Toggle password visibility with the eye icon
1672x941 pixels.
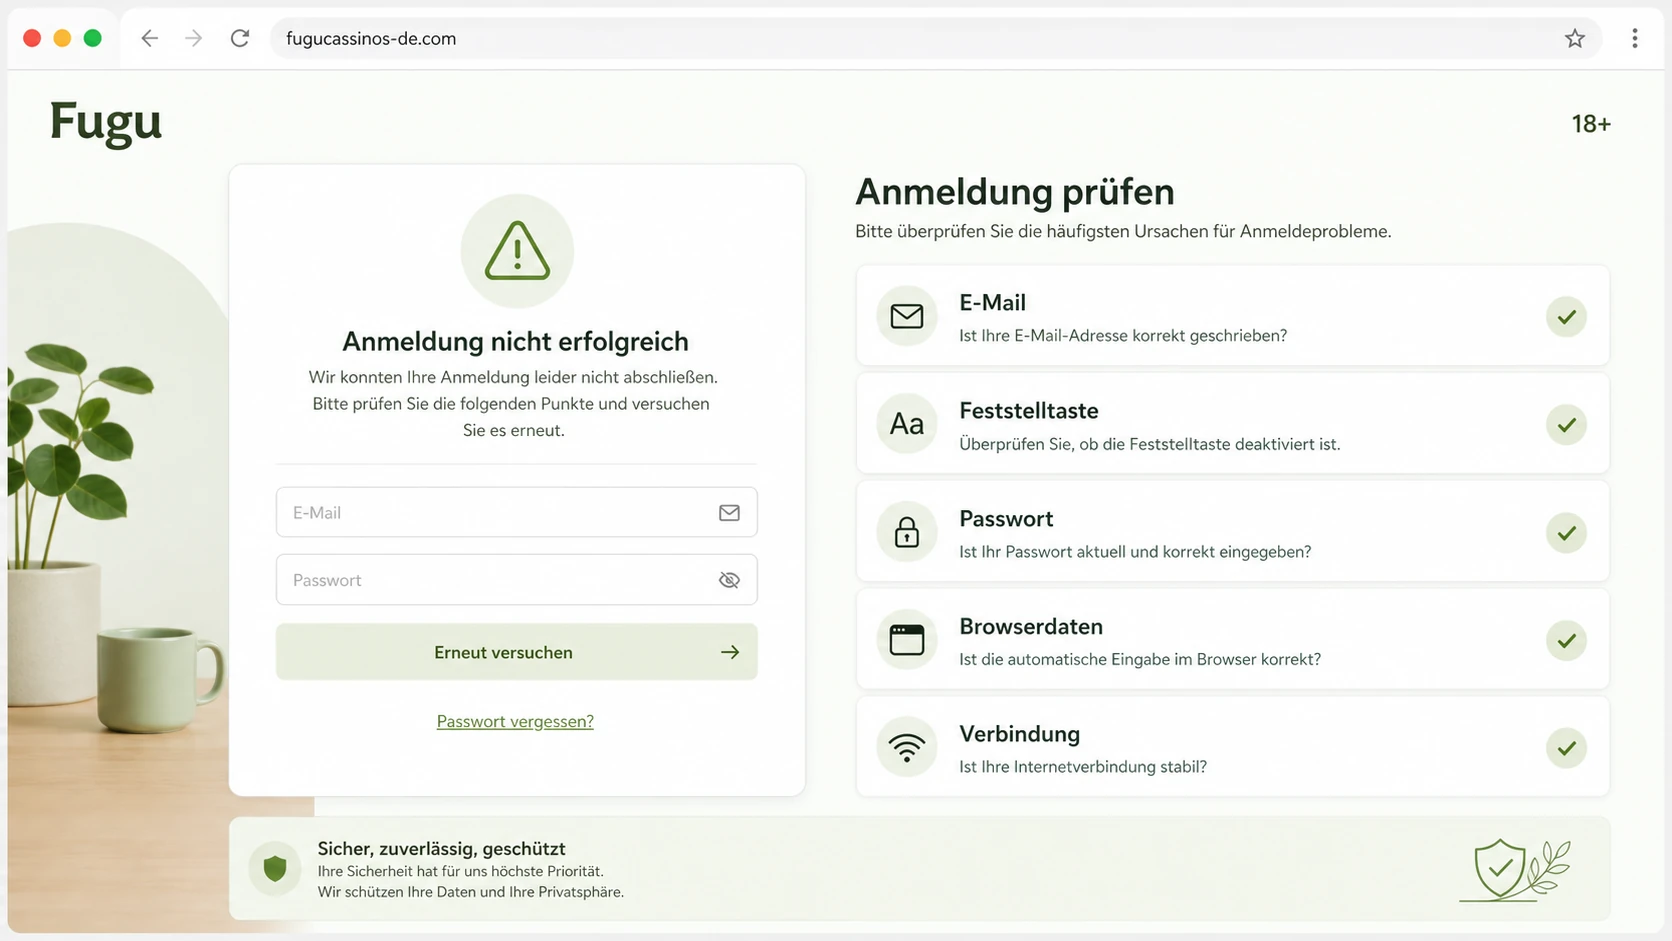pos(729,580)
